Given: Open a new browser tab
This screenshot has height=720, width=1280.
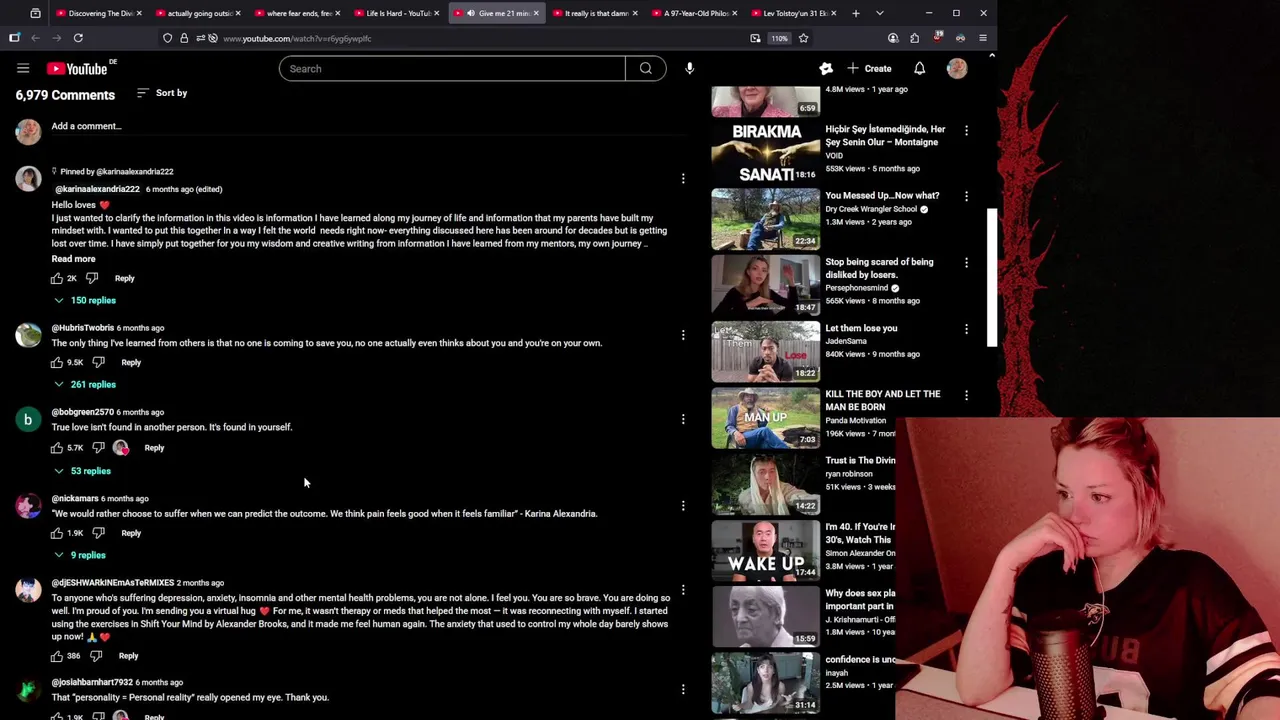Looking at the screenshot, I should point(856,13).
